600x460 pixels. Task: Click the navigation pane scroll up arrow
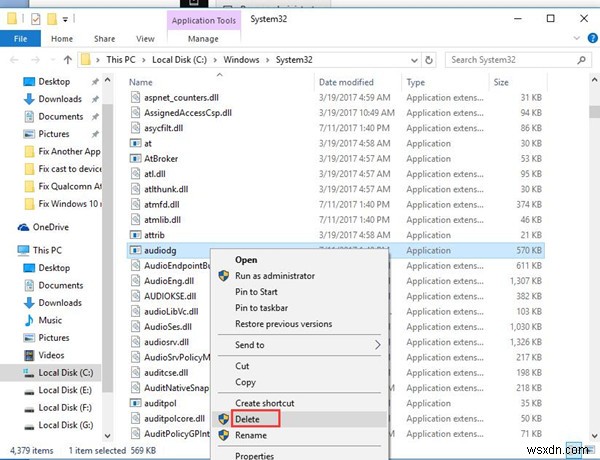coord(108,80)
